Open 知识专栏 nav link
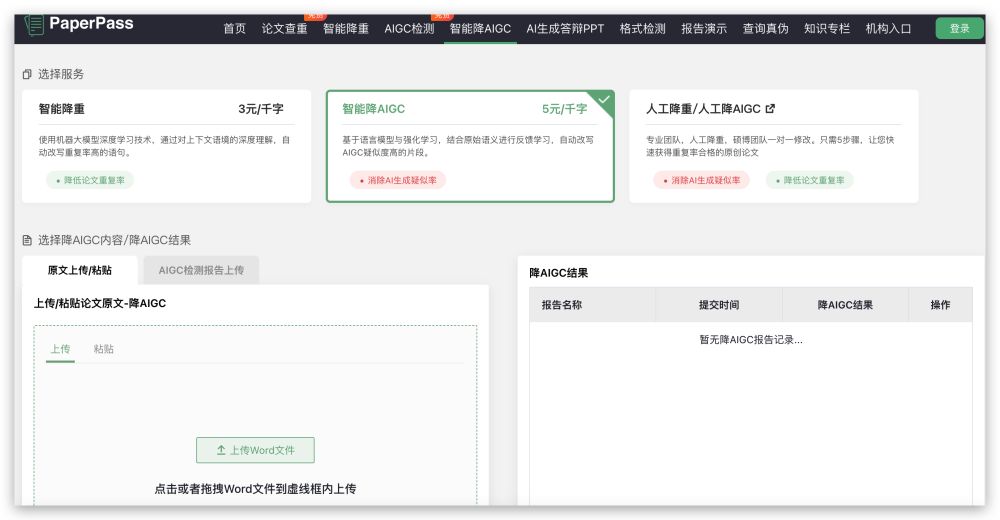This screenshot has width=1000, height=520. (x=827, y=29)
